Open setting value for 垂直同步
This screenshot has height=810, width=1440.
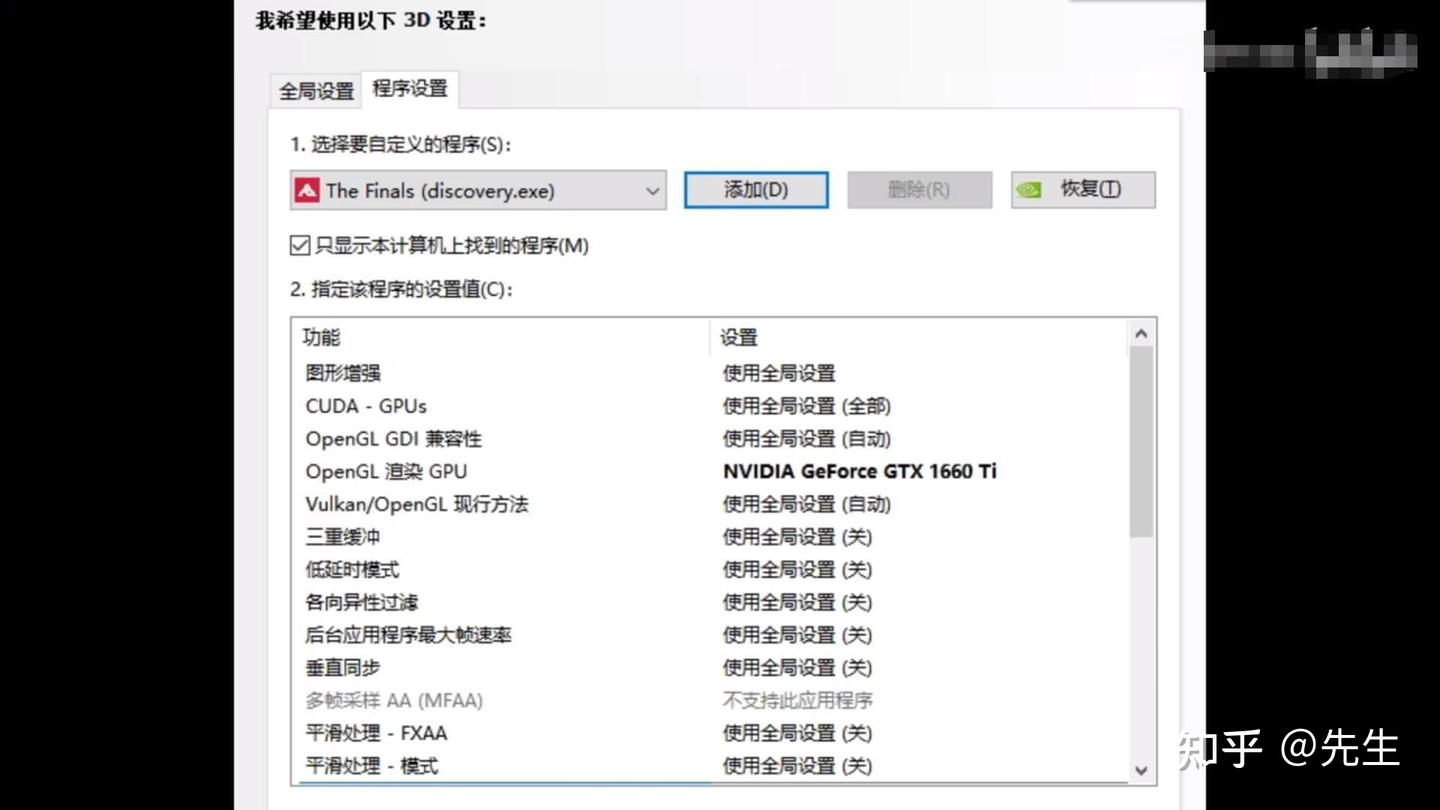pos(798,668)
